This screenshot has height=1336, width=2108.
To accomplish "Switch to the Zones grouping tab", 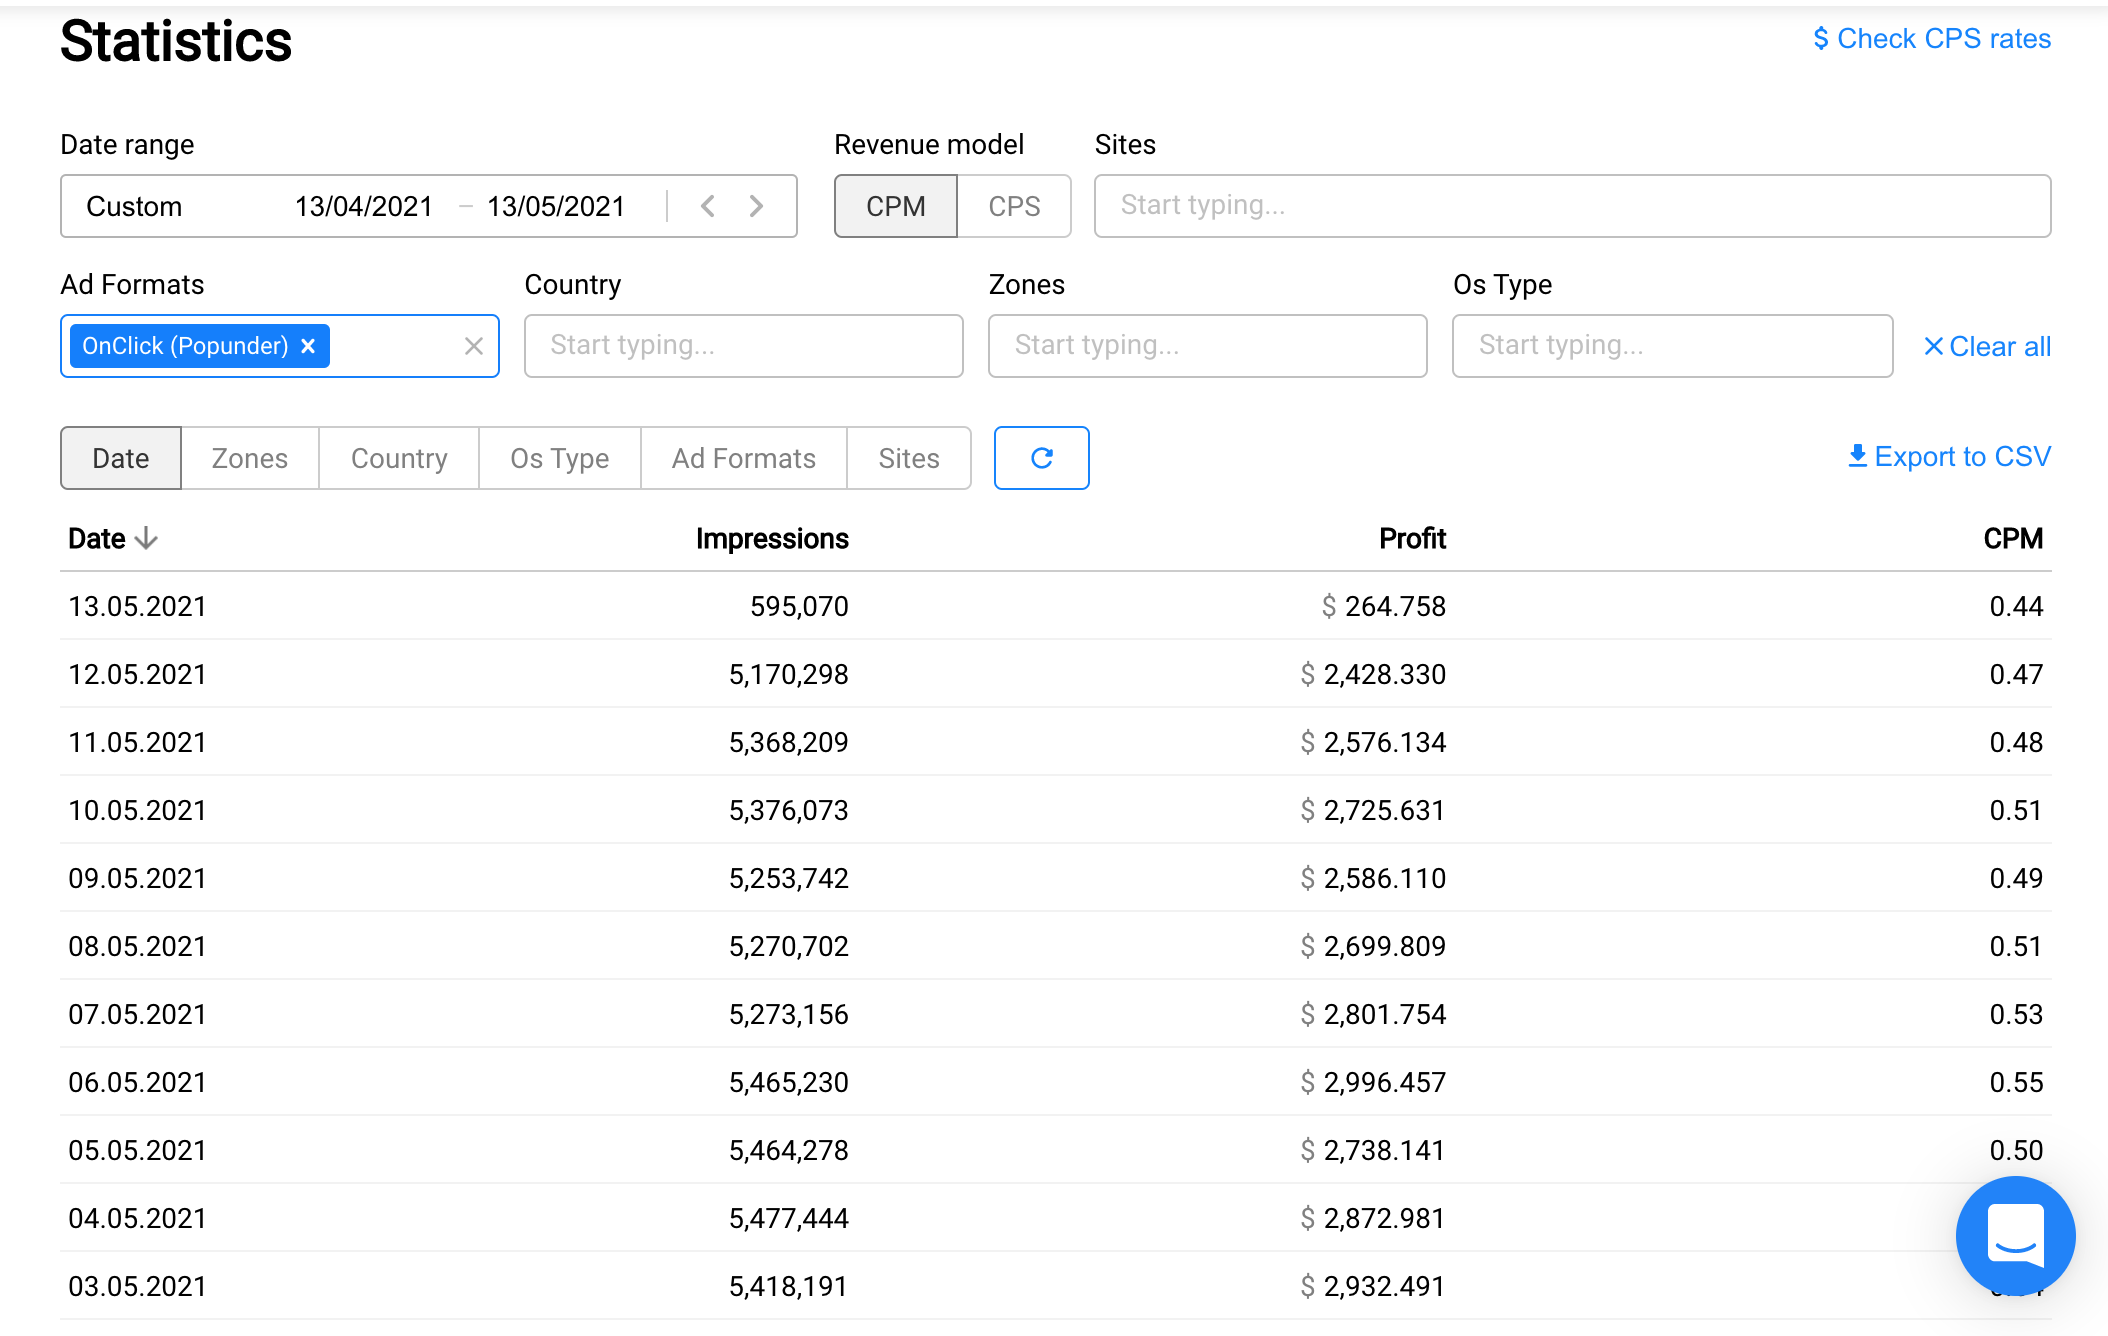I will point(250,458).
